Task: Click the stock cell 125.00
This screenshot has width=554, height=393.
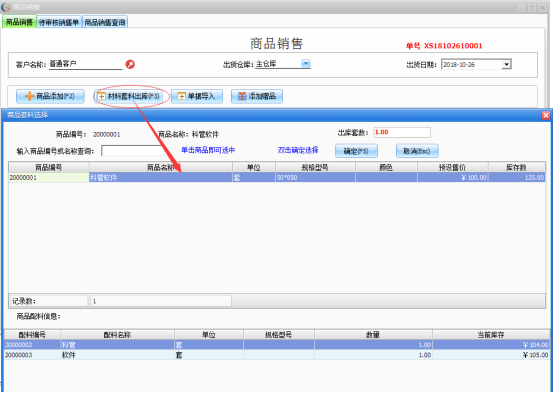Action: pos(517,177)
